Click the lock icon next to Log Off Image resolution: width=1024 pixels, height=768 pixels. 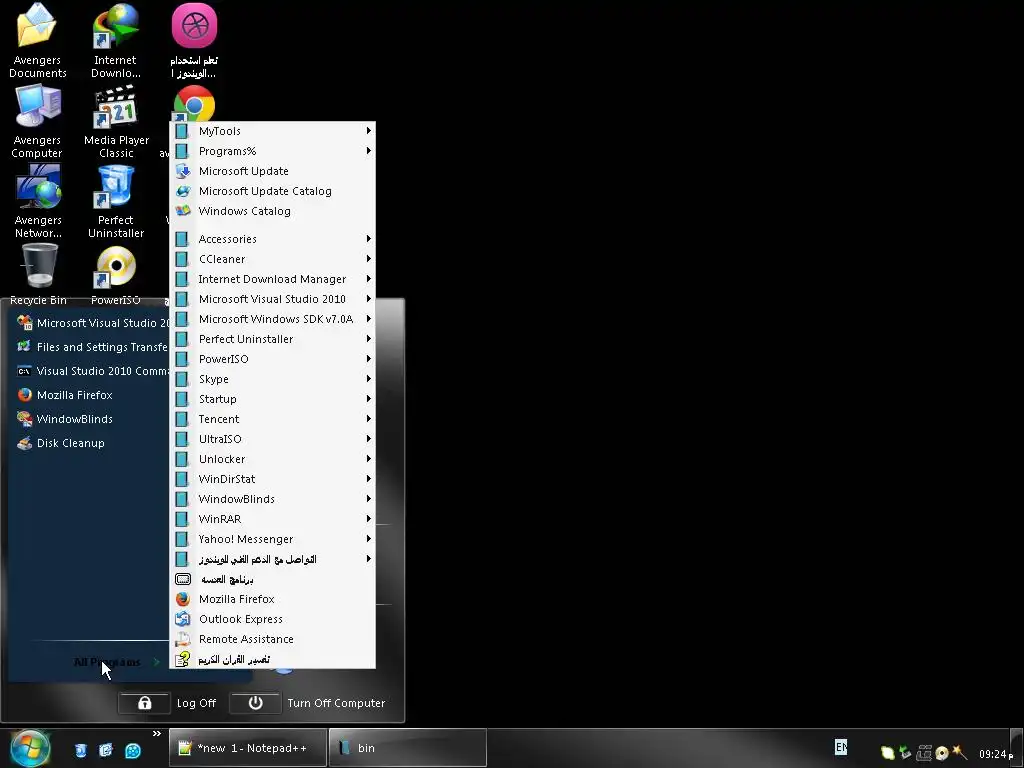(x=144, y=703)
